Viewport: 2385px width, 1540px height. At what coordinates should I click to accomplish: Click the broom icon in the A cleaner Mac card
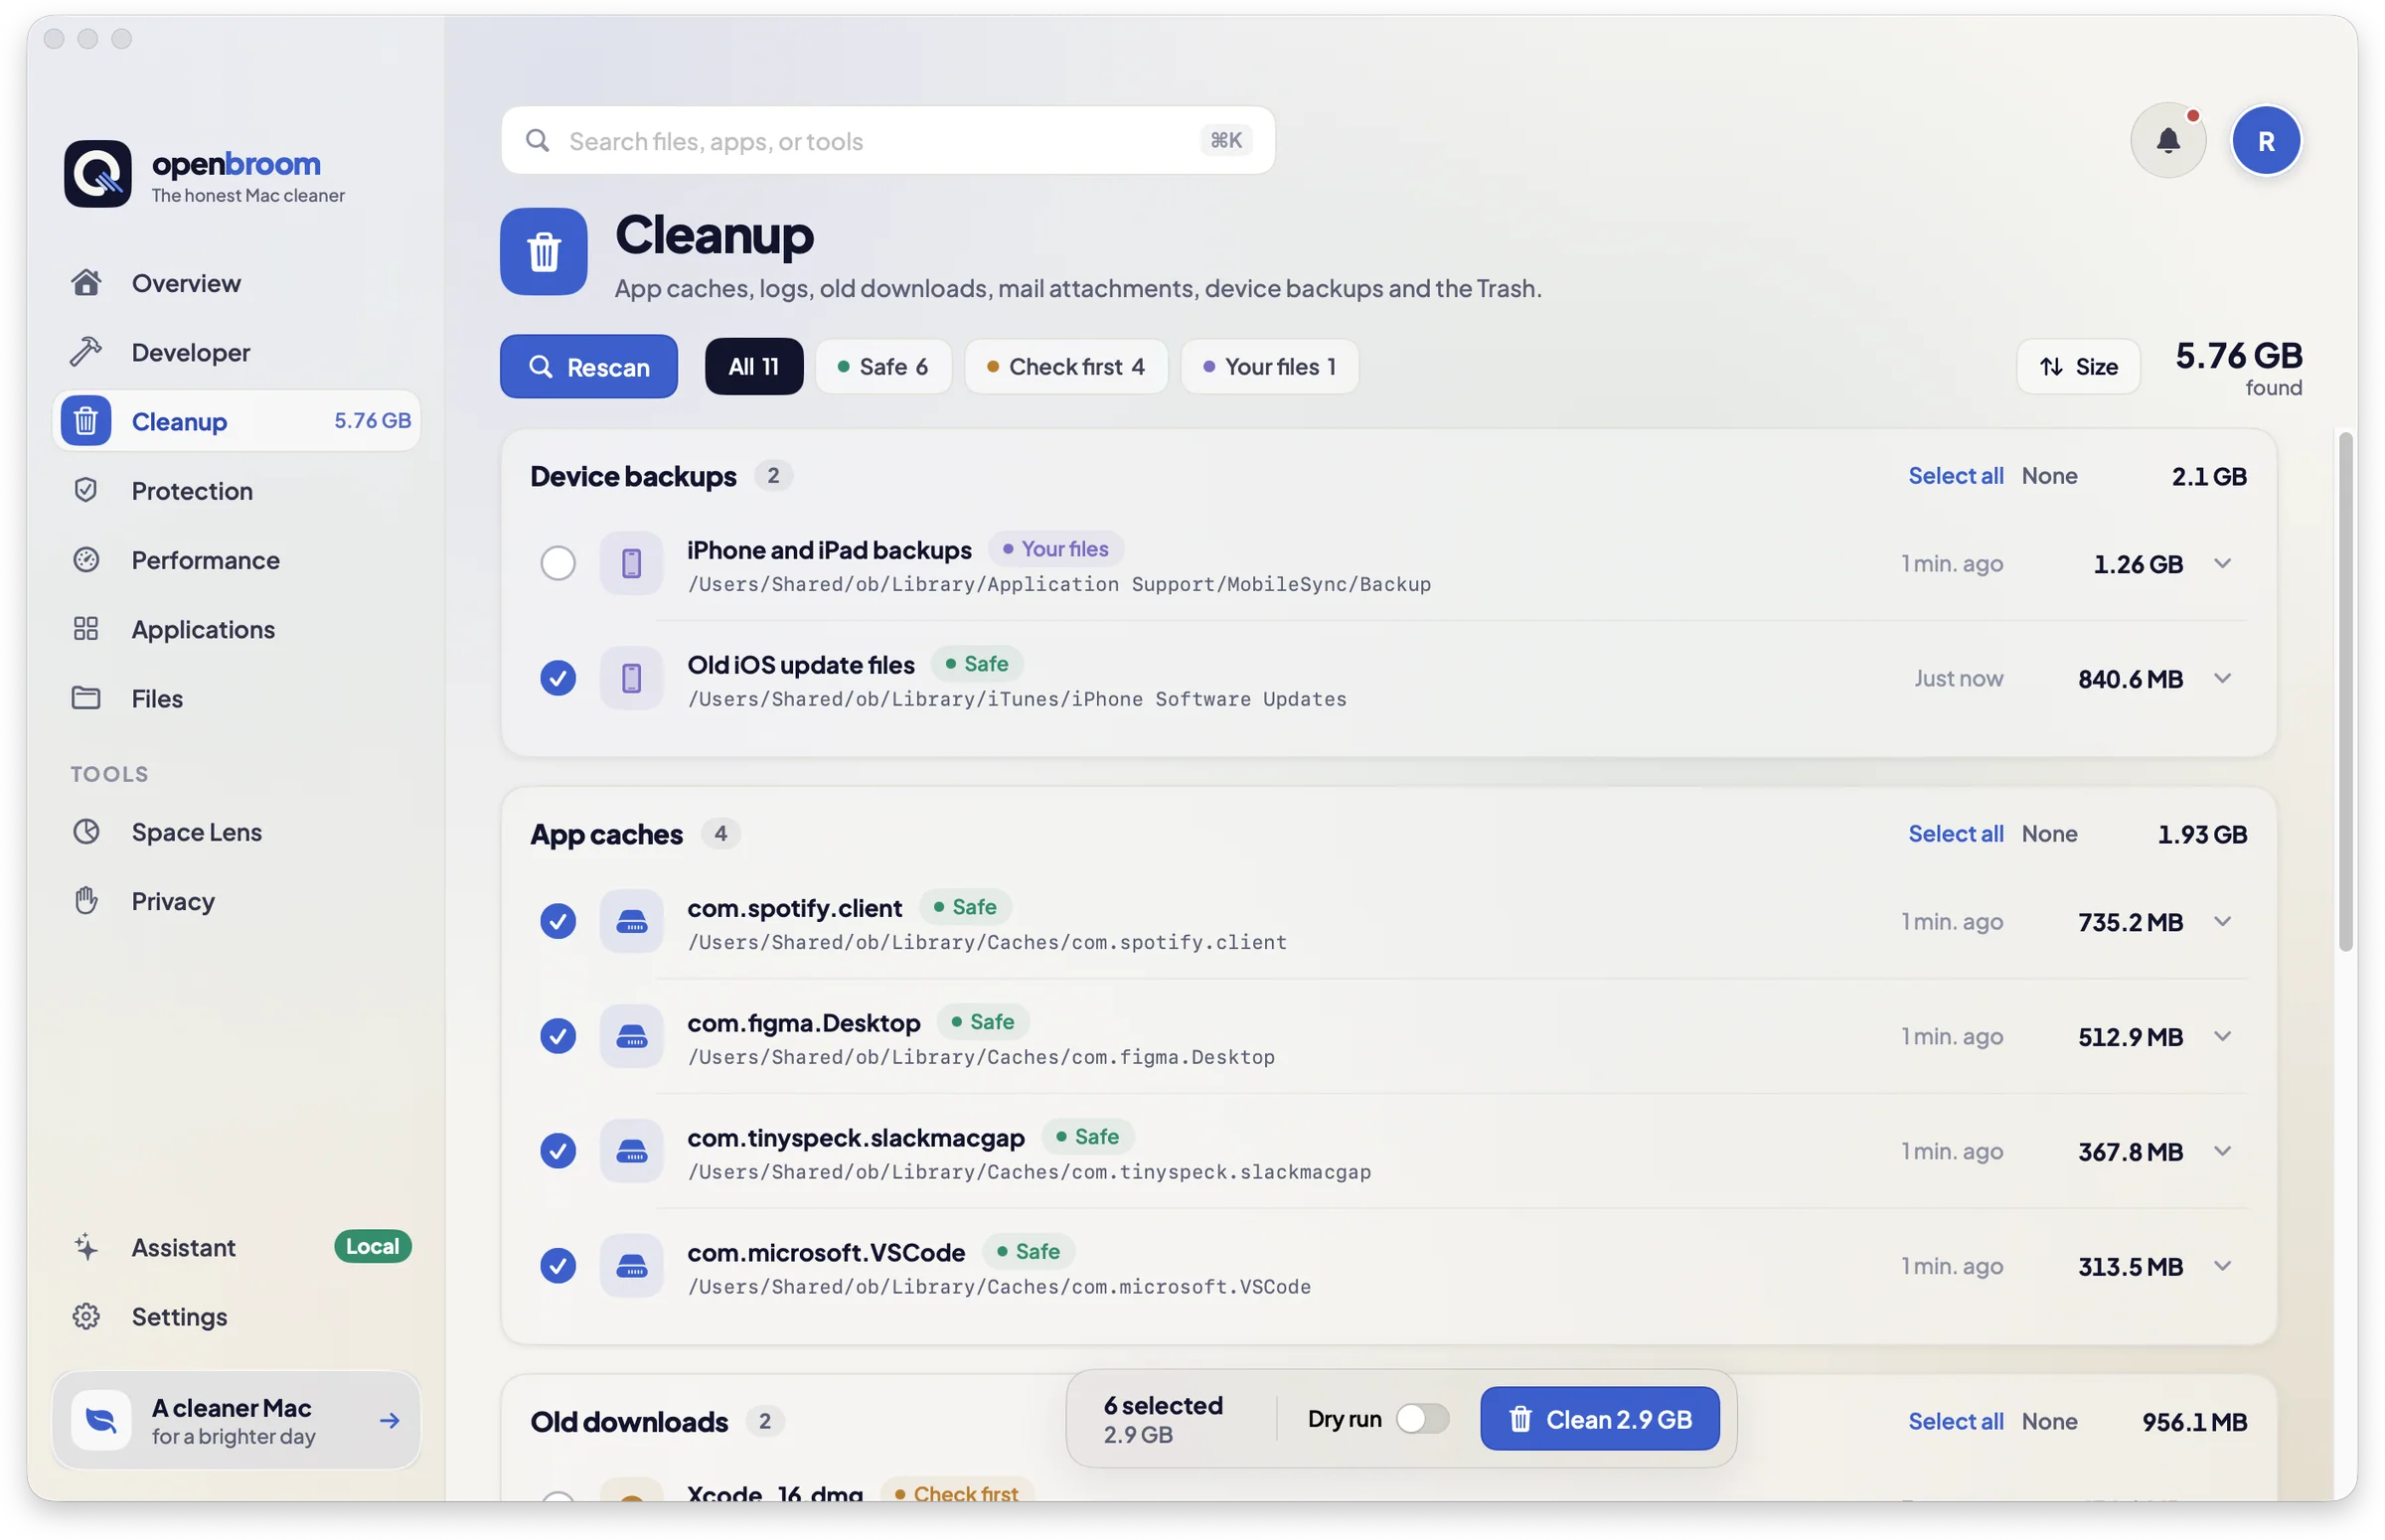coord(101,1420)
